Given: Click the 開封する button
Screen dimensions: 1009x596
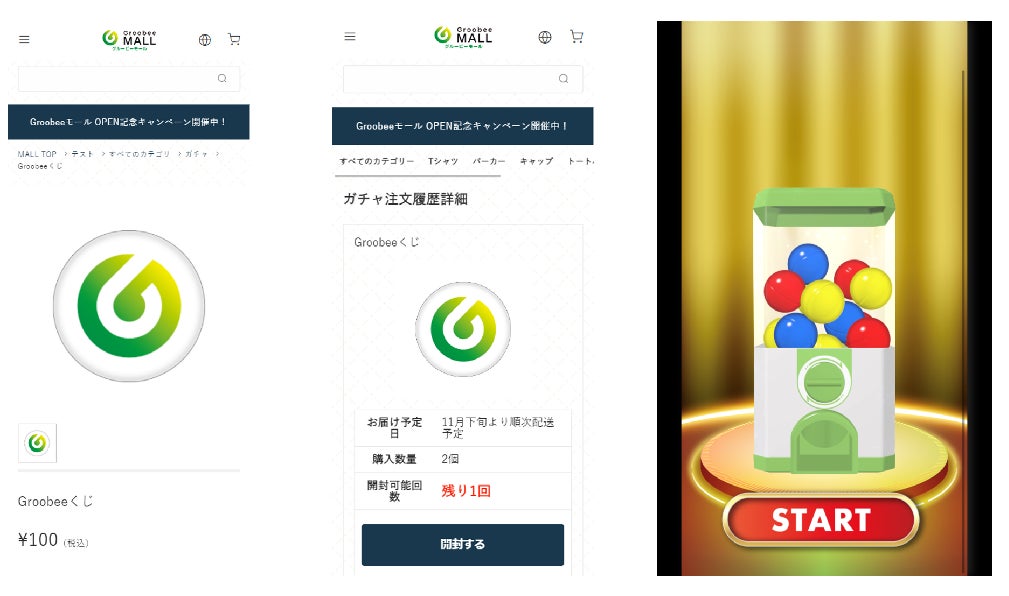Looking at the screenshot, I should coord(463,545).
